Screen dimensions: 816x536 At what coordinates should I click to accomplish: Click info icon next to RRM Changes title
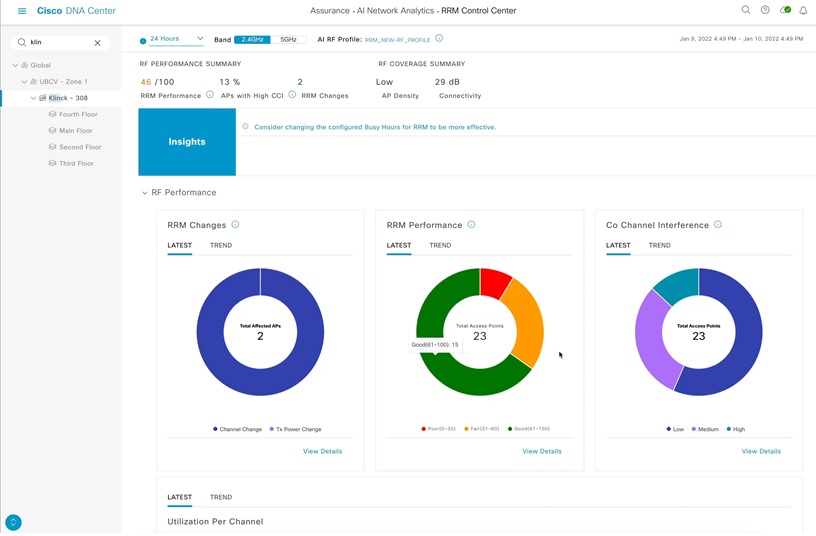point(236,225)
